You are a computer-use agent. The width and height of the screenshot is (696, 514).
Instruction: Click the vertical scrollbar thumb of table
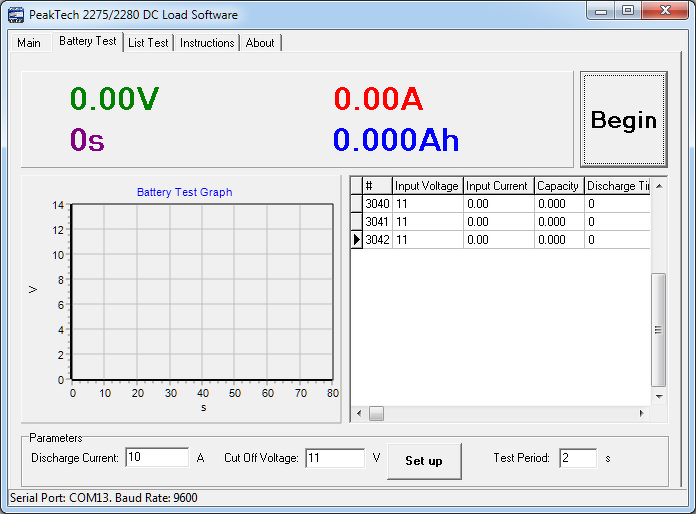pos(658,330)
